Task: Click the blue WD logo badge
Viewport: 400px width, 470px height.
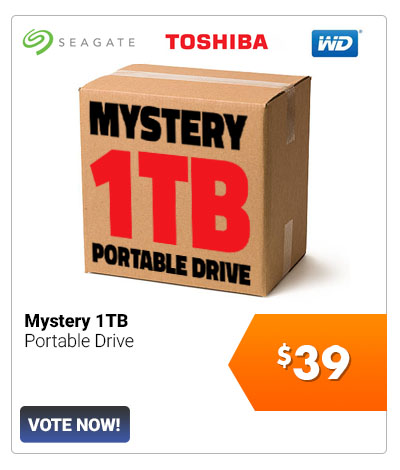Action: tap(335, 44)
